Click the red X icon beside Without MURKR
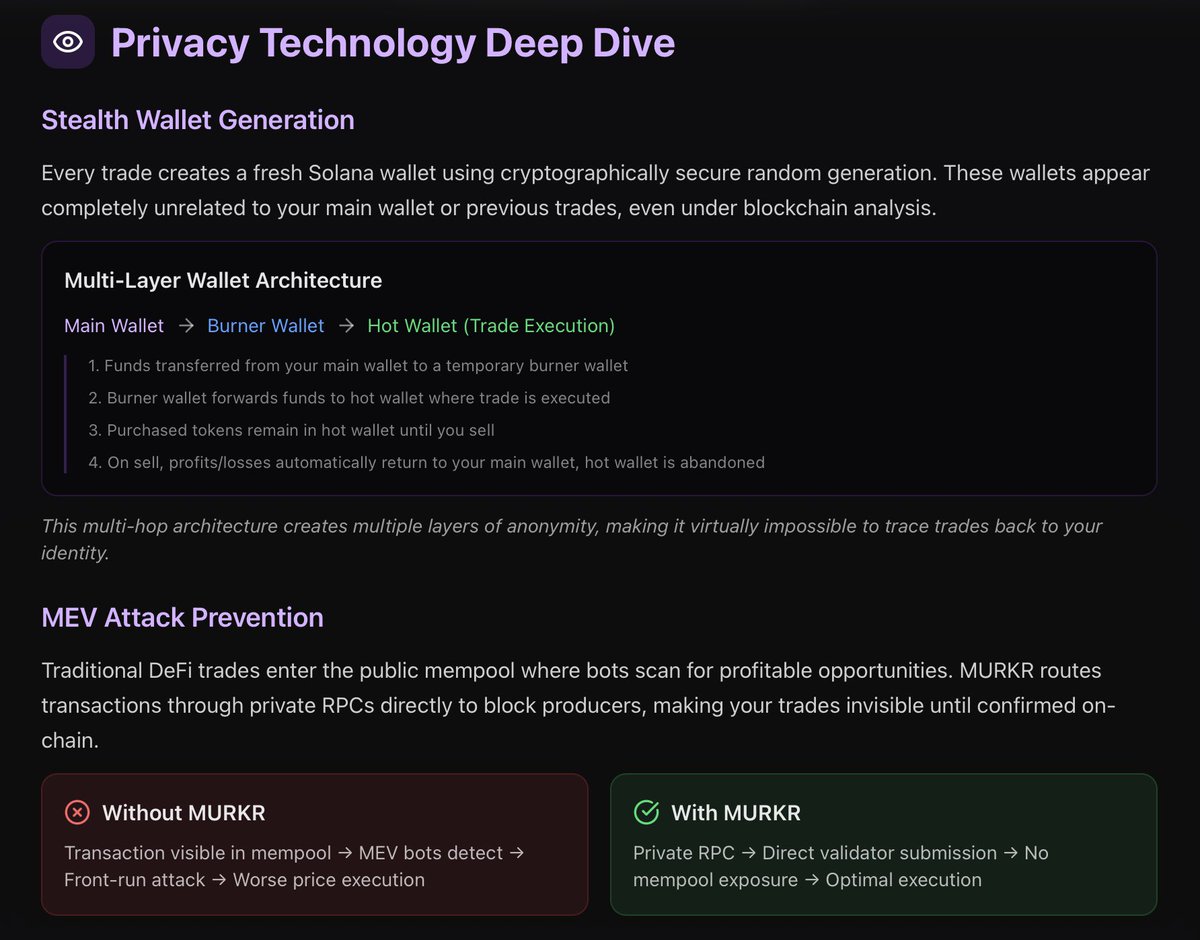 click(x=77, y=812)
